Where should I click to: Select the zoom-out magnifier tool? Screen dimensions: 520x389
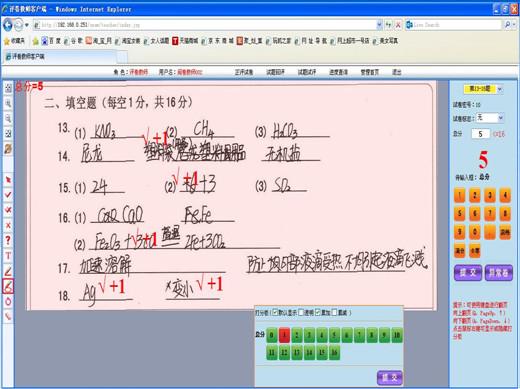(8, 118)
